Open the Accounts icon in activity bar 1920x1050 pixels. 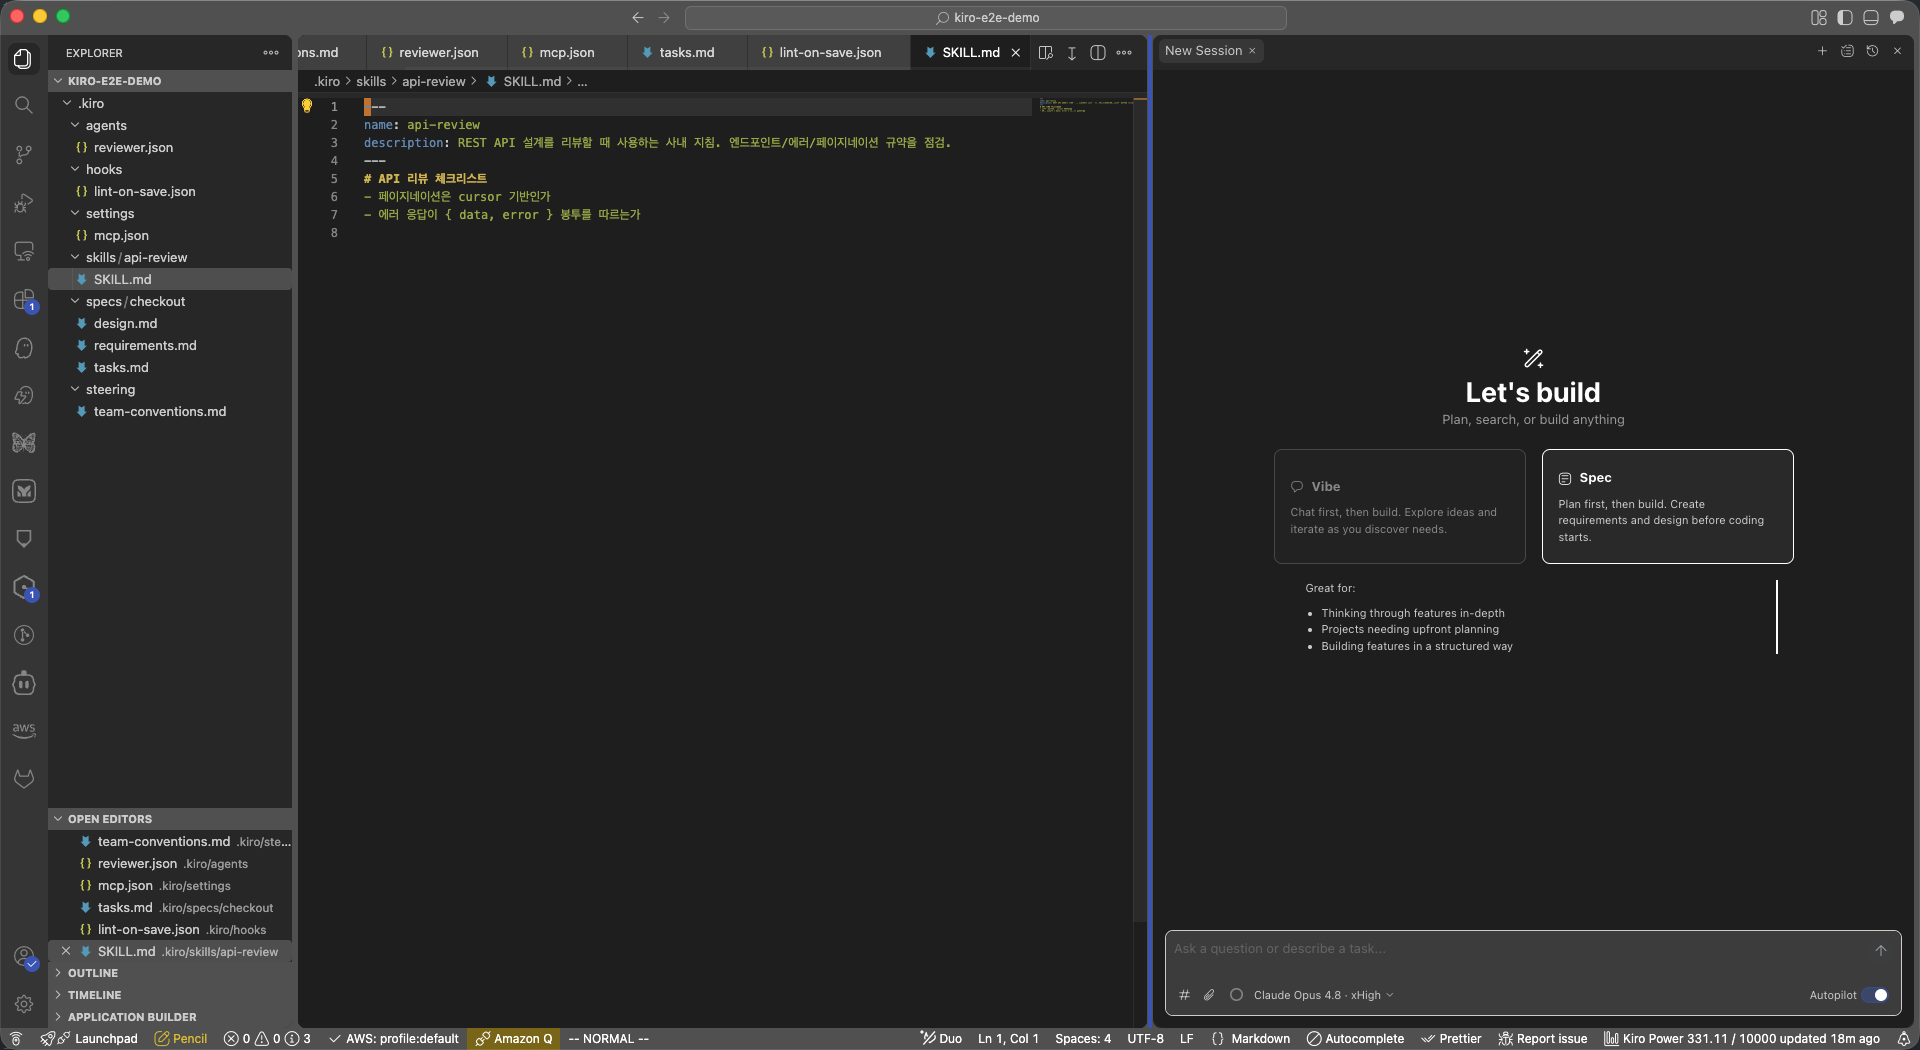(23, 957)
